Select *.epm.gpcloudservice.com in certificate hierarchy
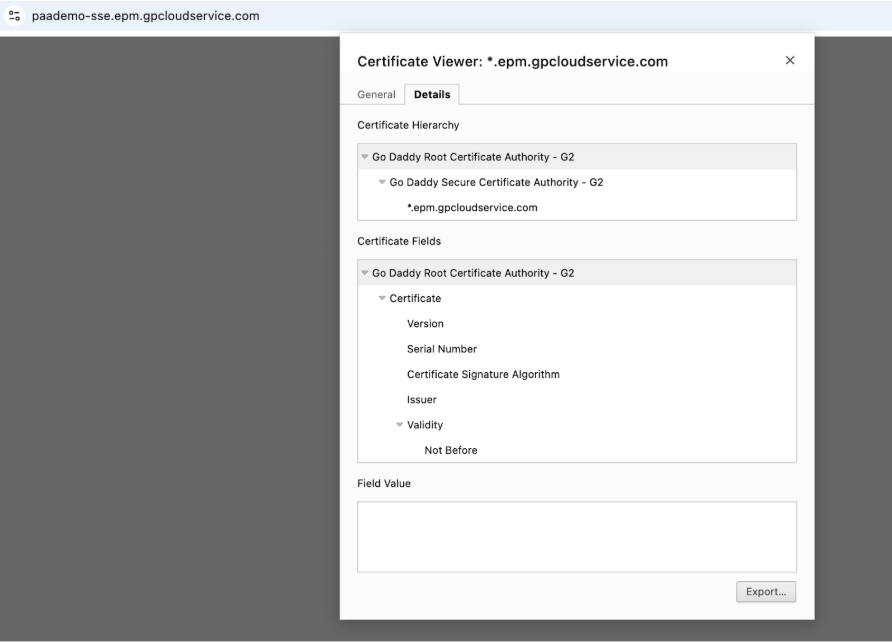This screenshot has height=642, width=892. click(472, 208)
